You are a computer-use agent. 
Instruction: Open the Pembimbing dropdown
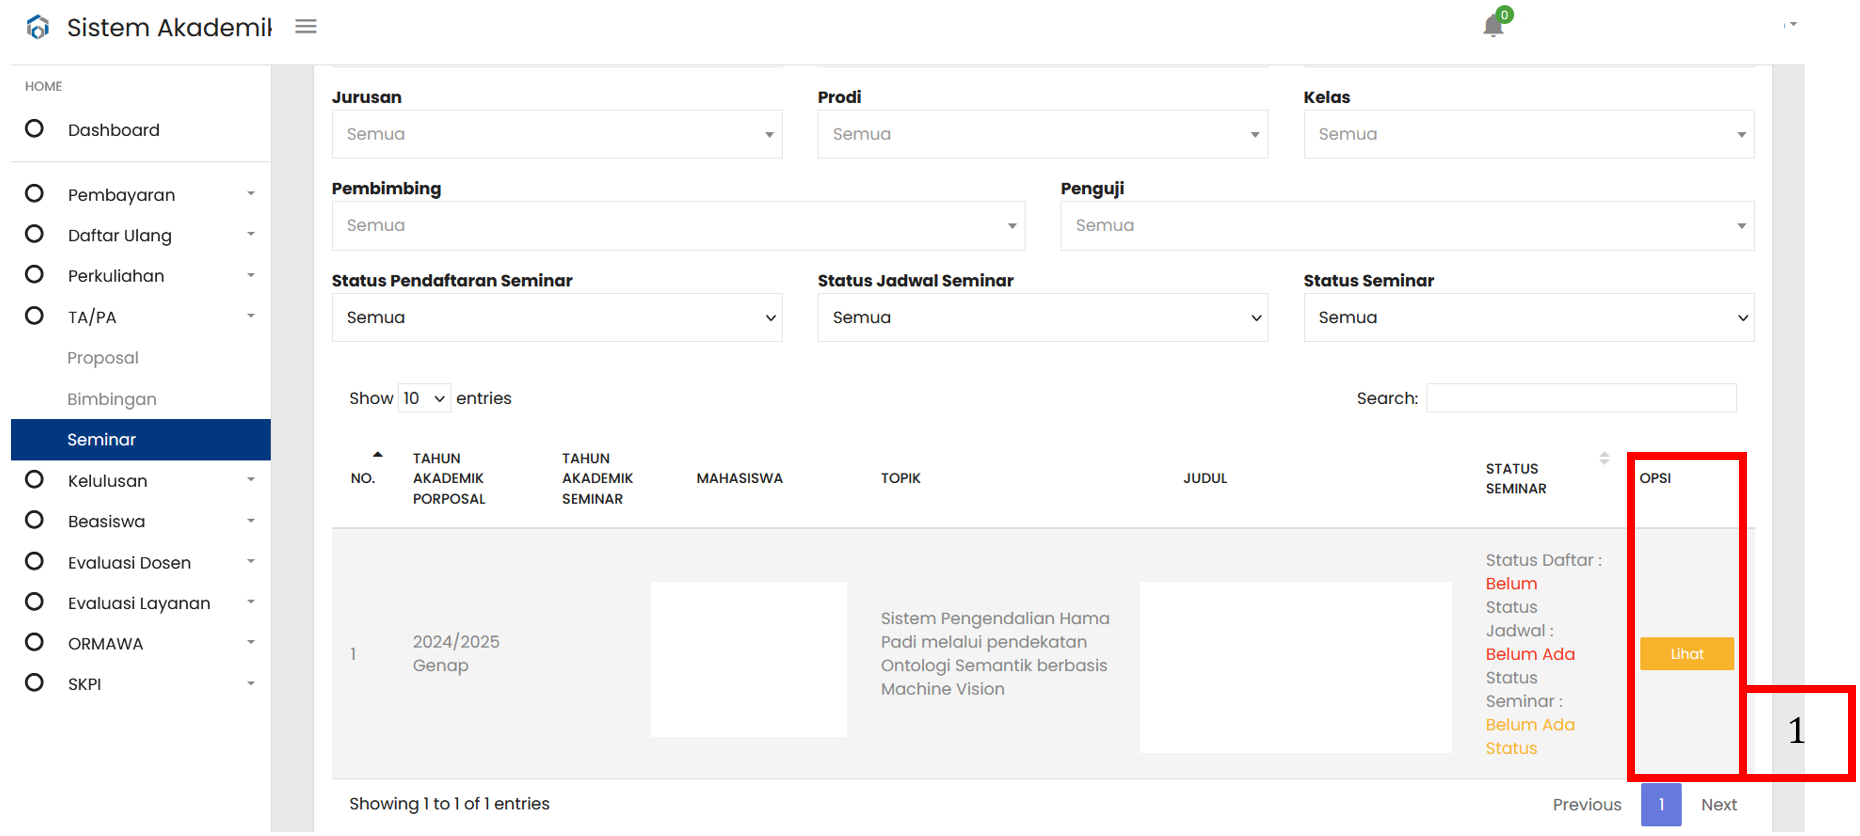[x=679, y=226]
